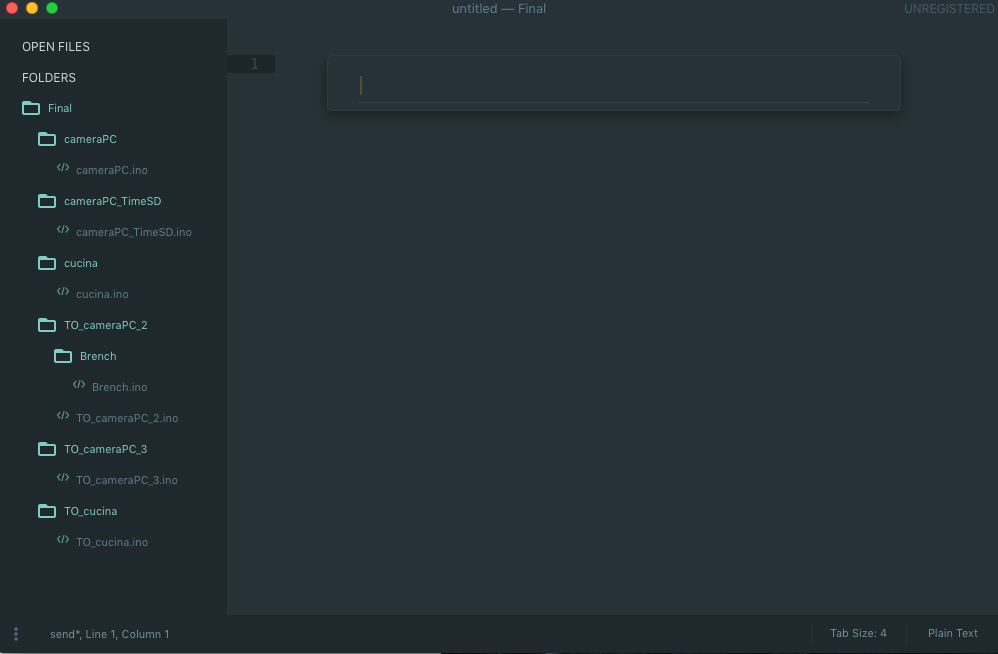Click line number 1 in the gutter
998x654 pixels.
tap(254, 64)
